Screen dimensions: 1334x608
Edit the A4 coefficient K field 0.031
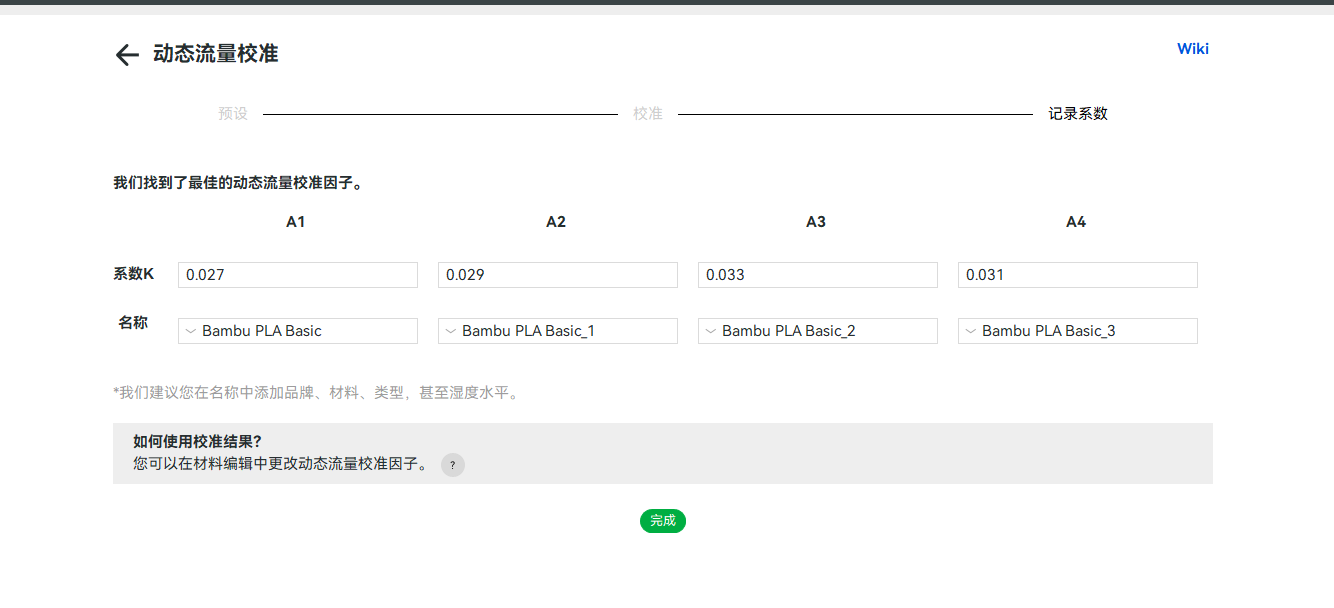pyautogui.click(x=1078, y=275)
